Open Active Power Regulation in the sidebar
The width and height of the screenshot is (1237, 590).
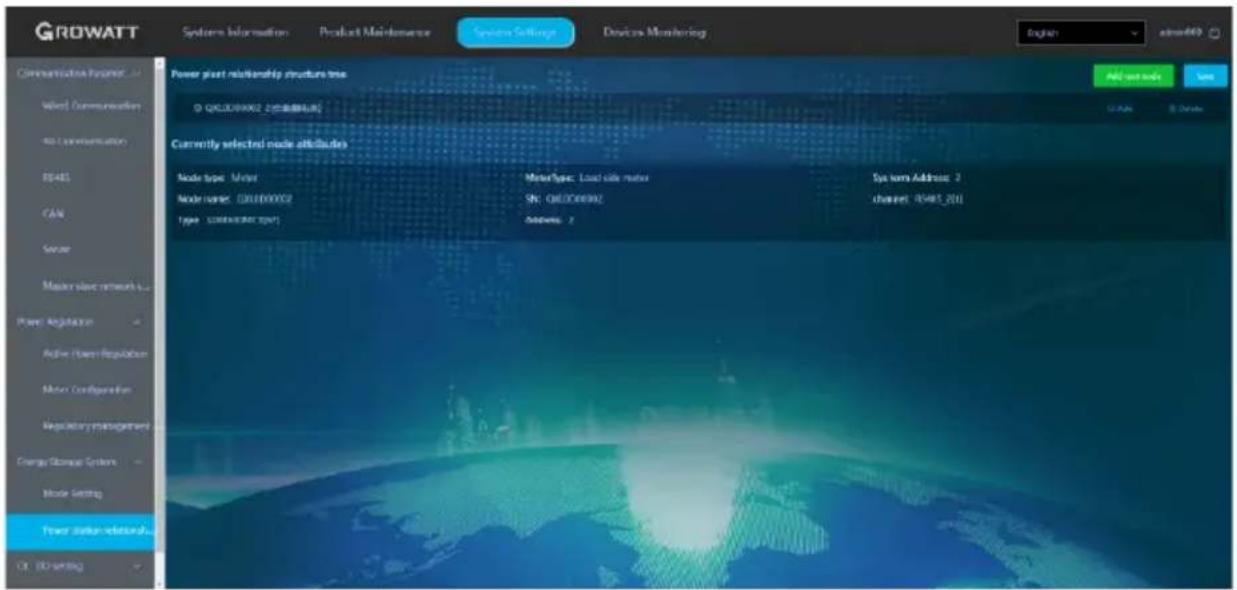(97, 354)
